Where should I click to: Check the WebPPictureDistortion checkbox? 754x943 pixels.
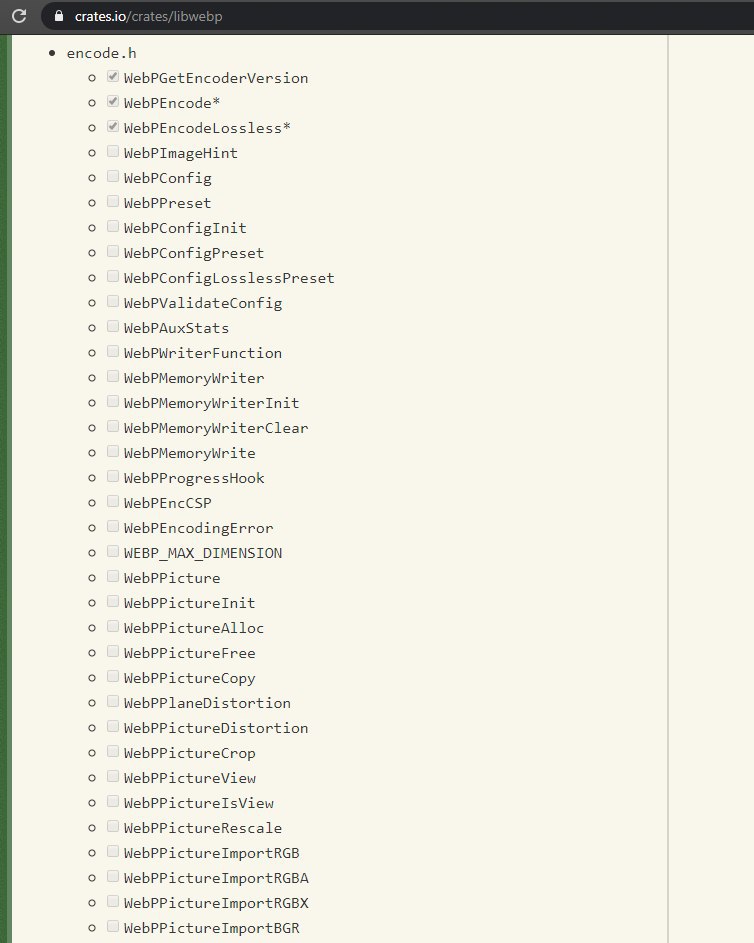(113, 727)
